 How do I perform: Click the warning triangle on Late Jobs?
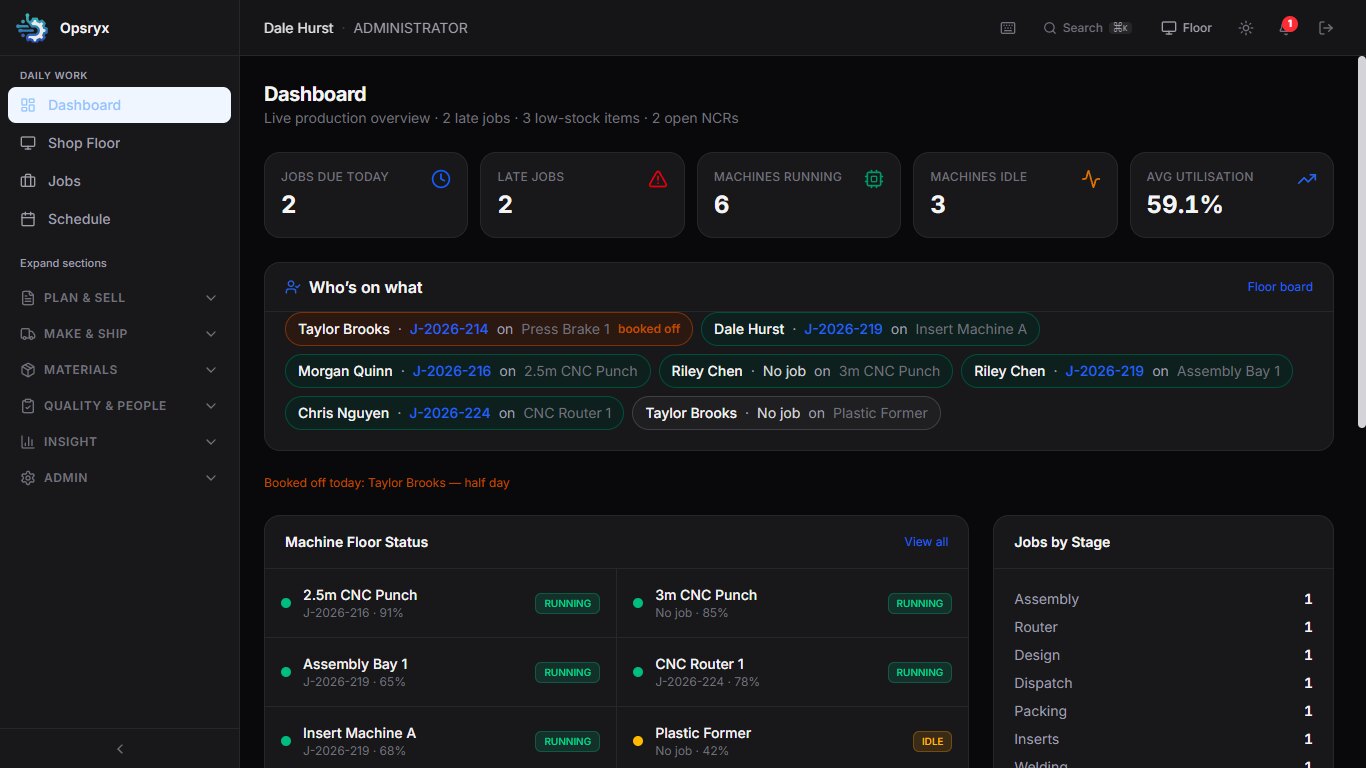tap(658, 179)
